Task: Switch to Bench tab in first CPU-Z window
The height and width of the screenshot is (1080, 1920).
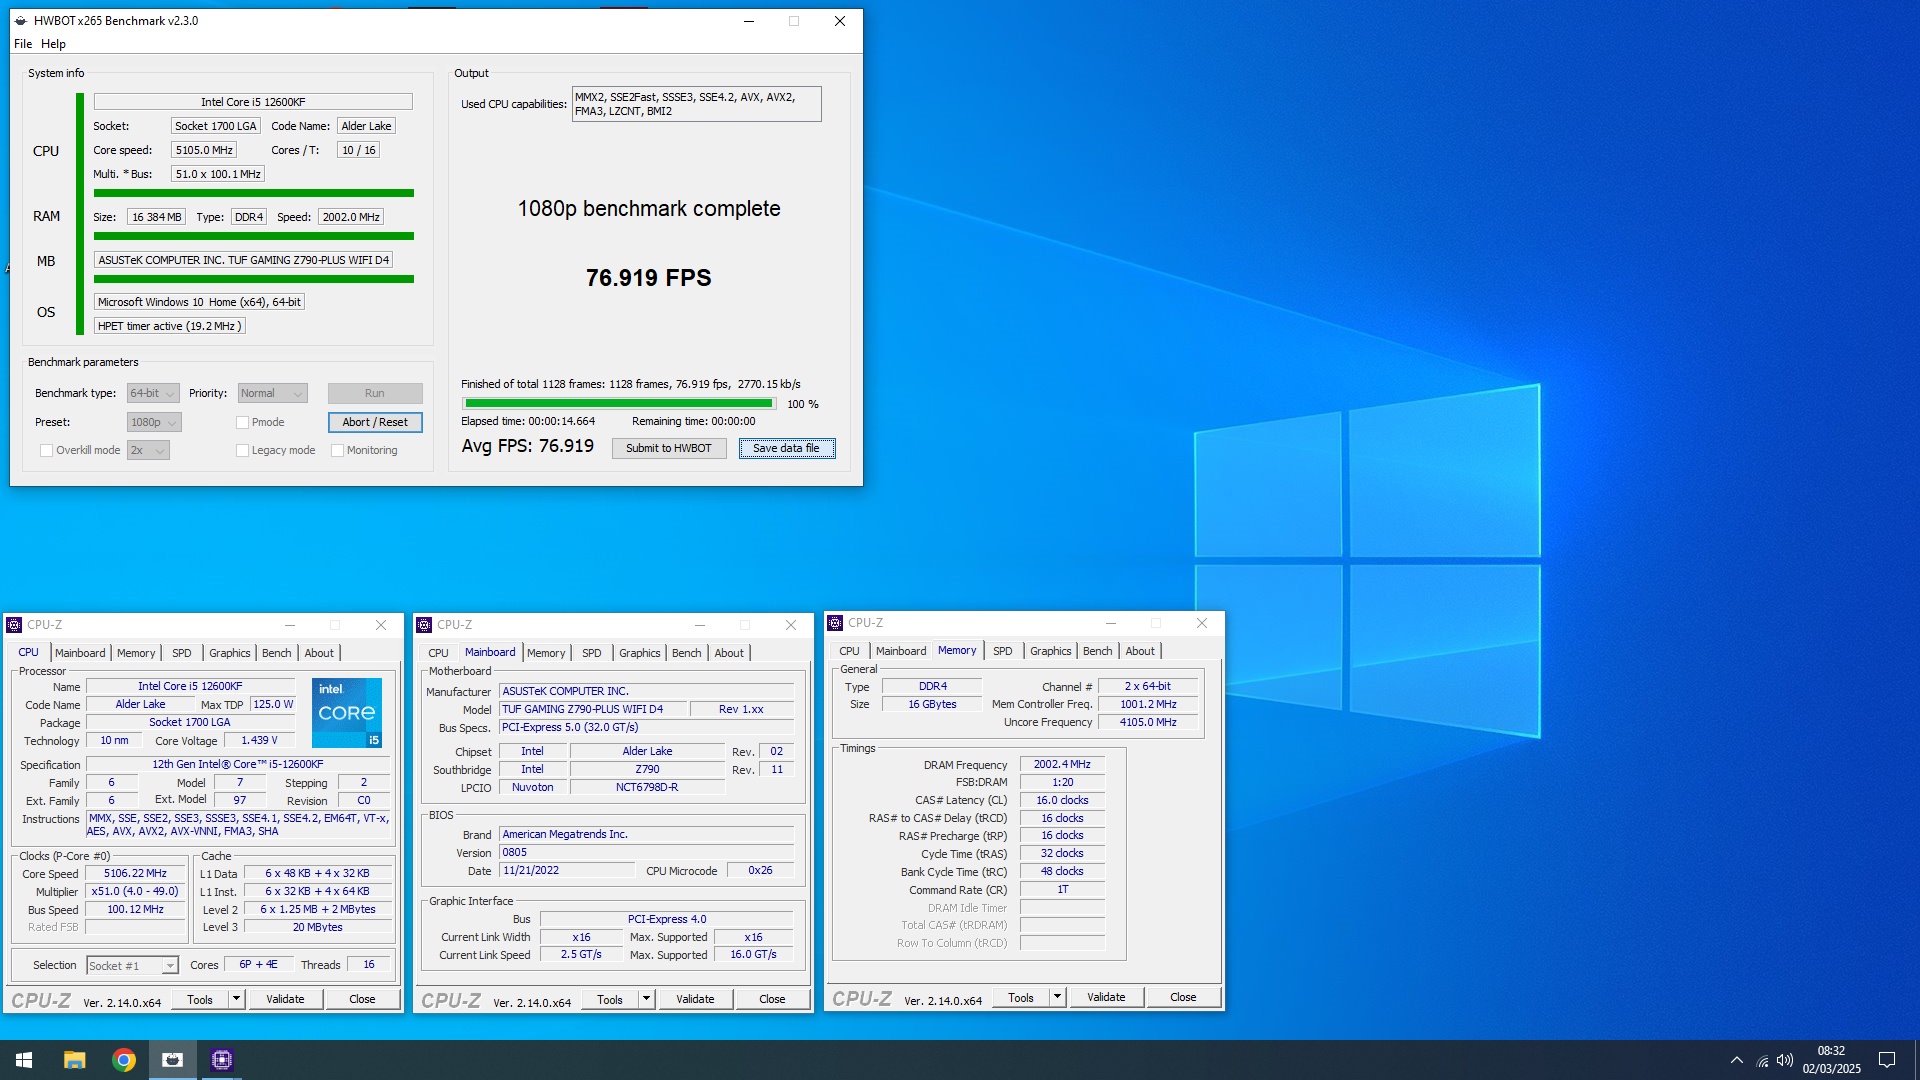Action: point(277,653)
